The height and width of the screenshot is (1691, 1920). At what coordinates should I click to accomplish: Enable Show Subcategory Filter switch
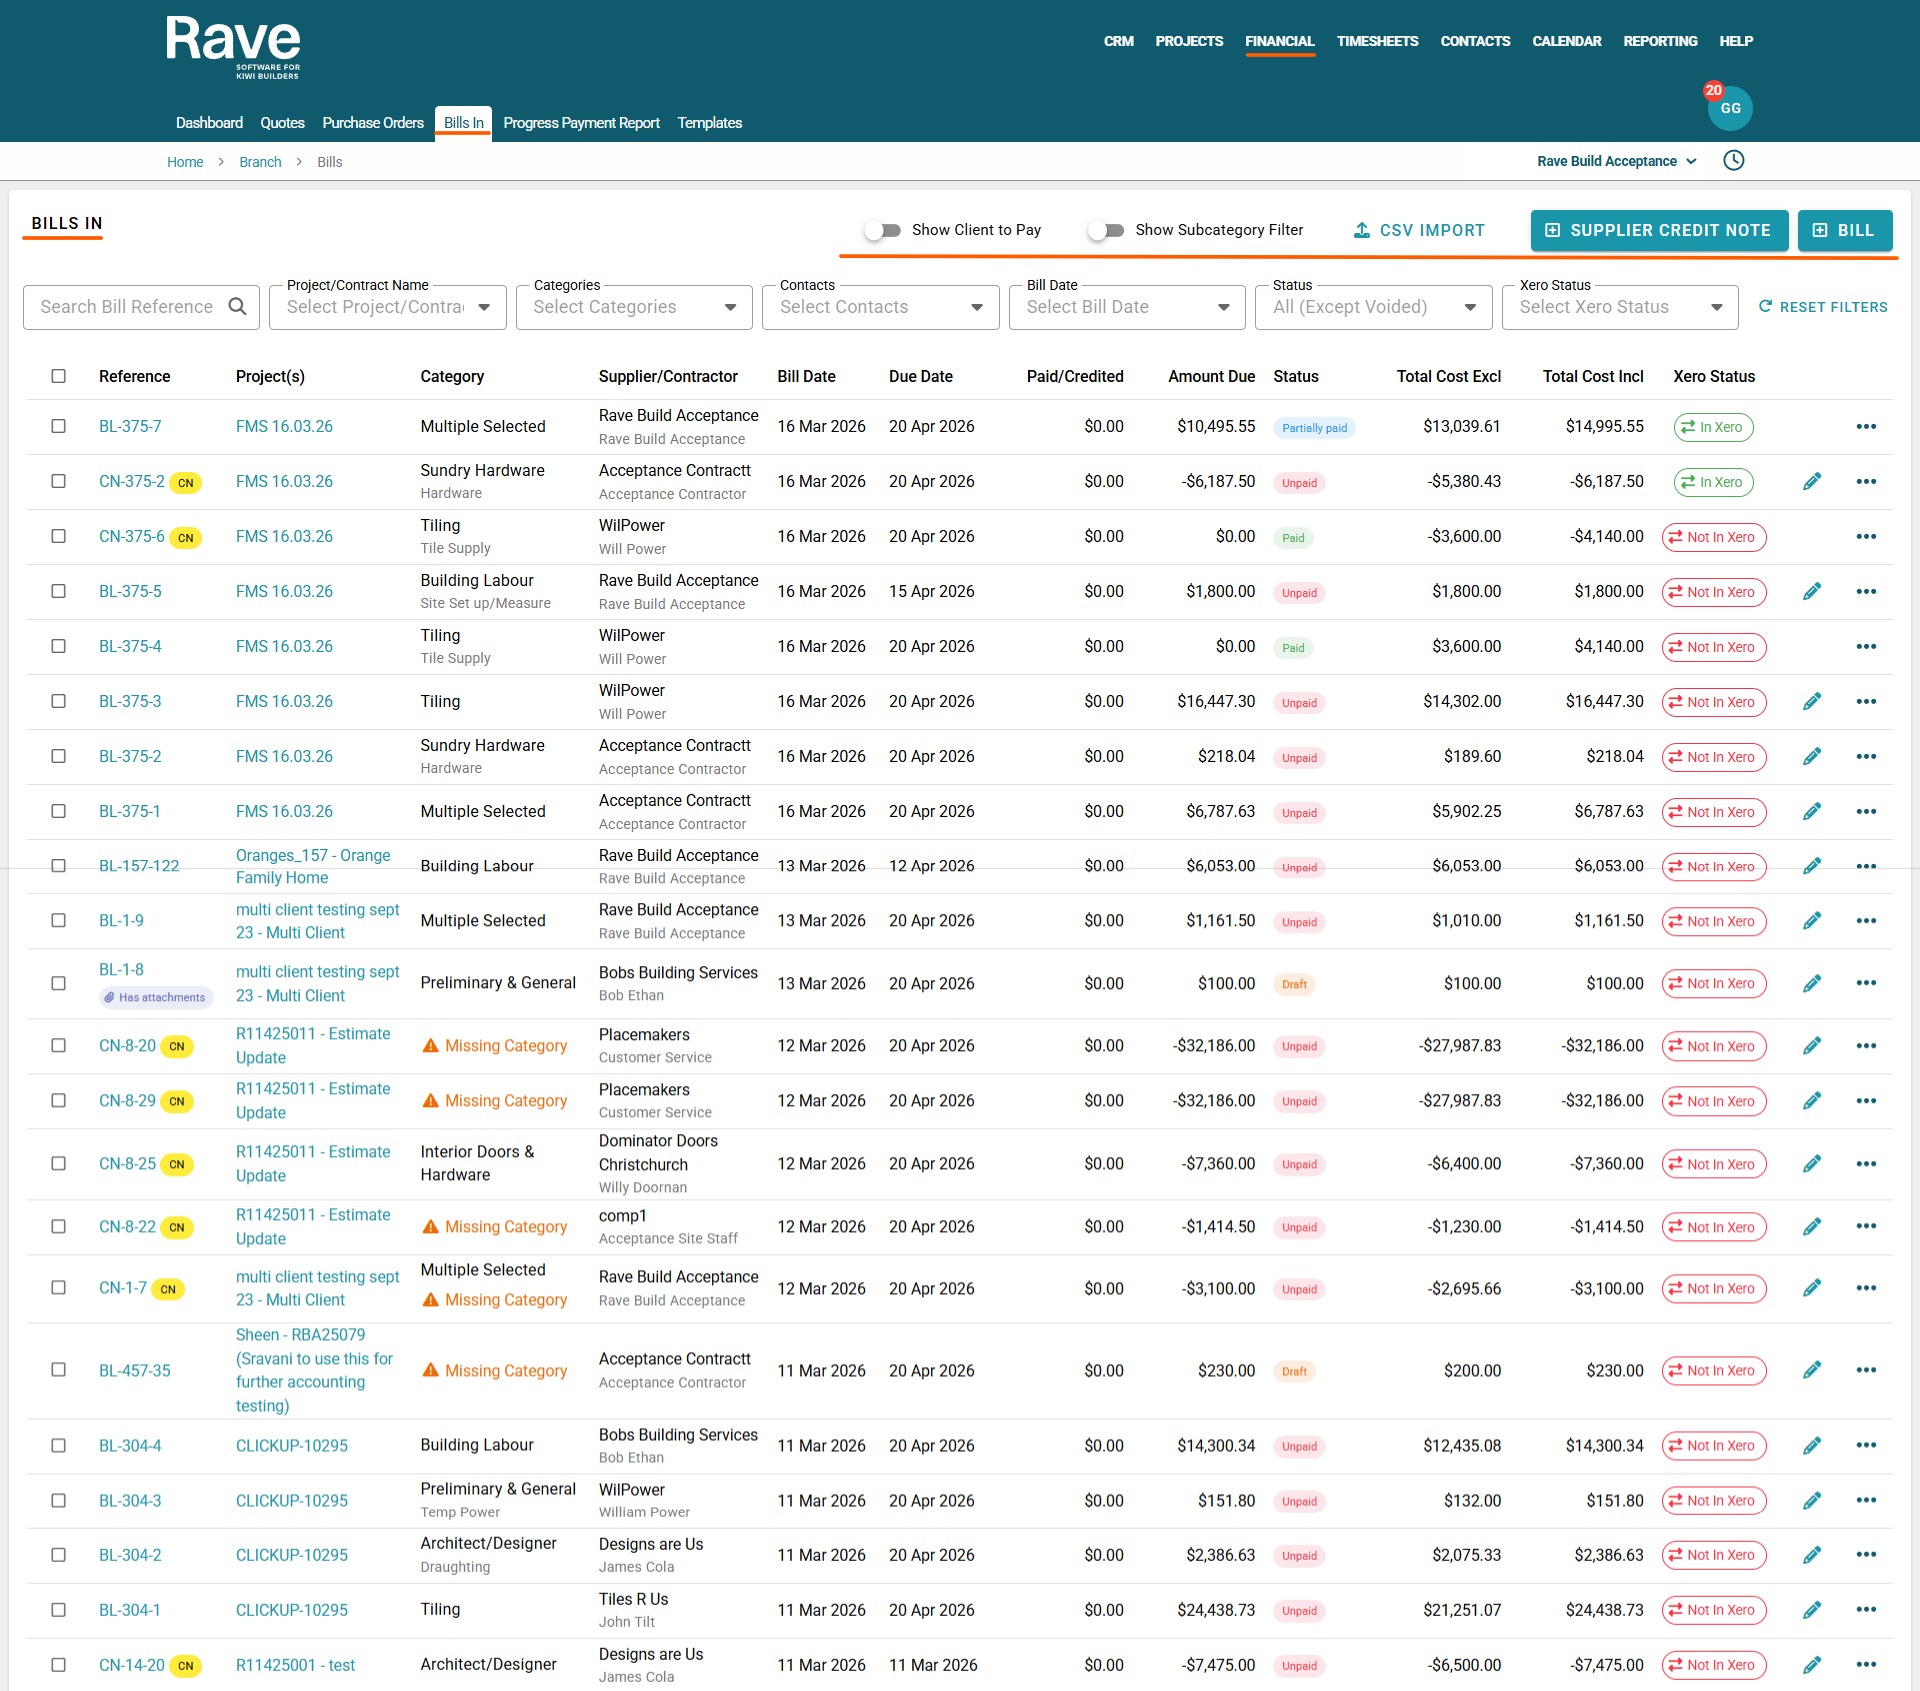[1106, 231]
